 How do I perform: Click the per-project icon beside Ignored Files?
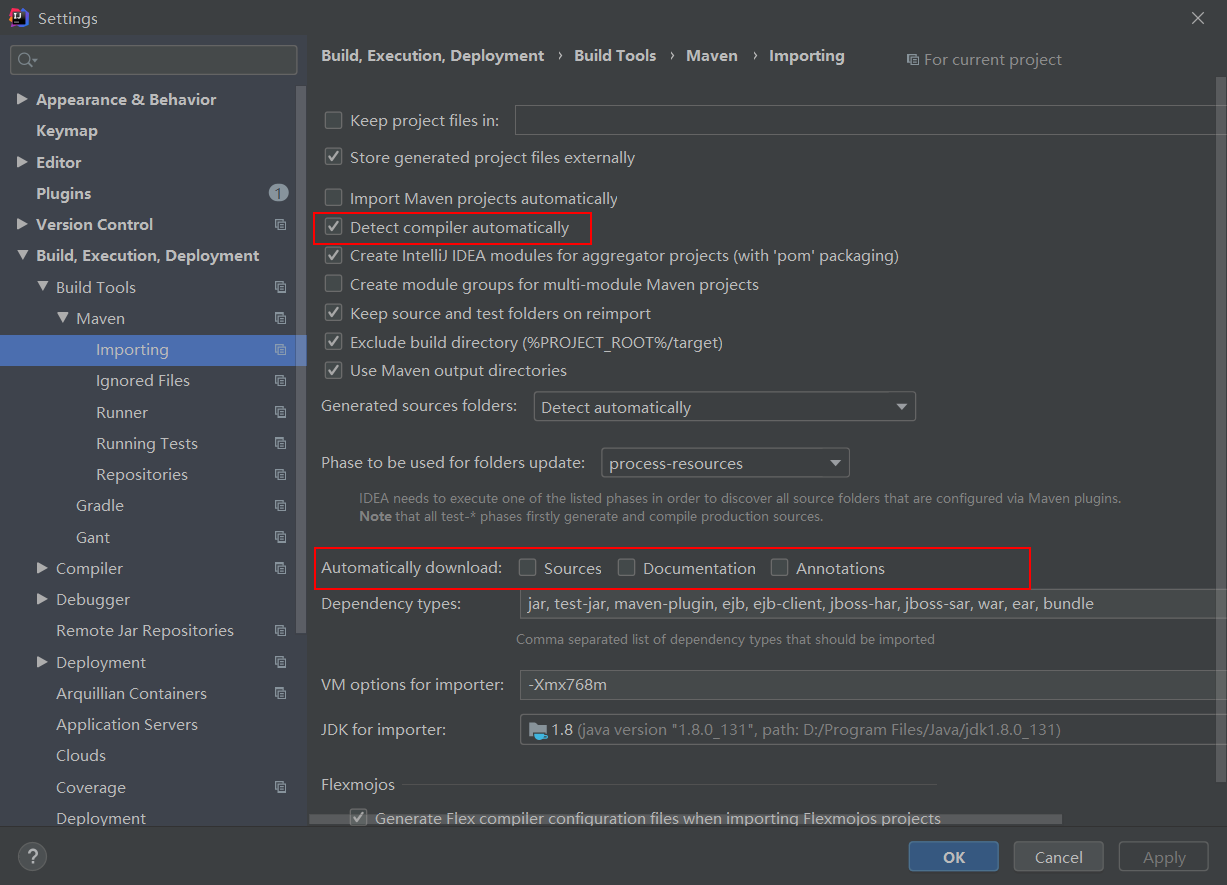click(x=280, y=381)
